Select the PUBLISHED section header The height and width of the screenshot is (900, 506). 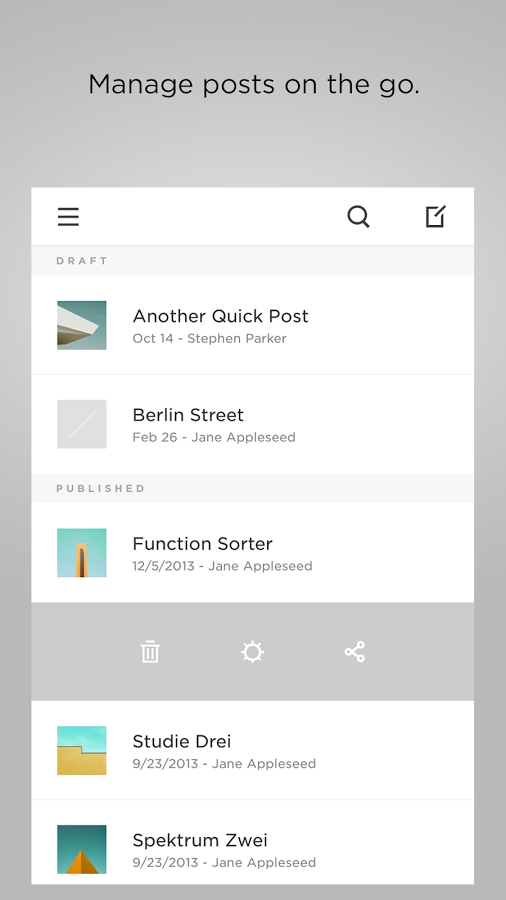pyautogui.click(x=252, y=488)
